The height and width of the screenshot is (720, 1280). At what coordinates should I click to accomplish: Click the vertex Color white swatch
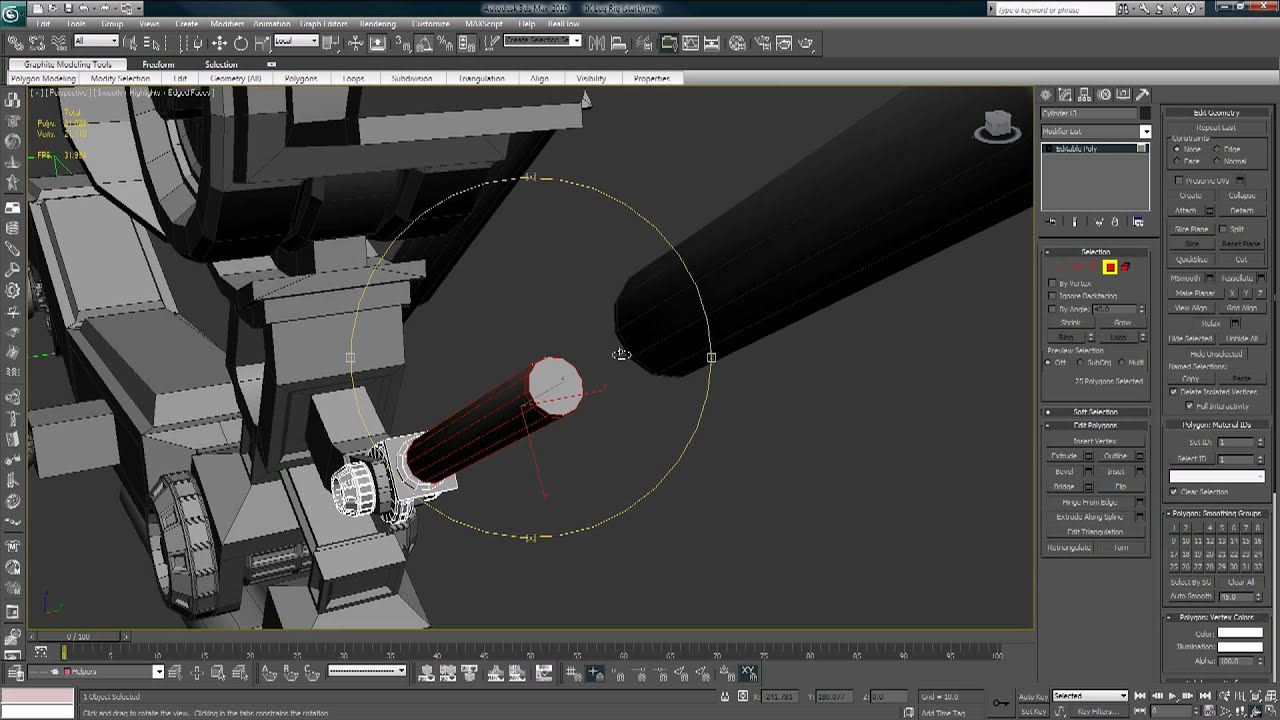[x=1240, y=633]
